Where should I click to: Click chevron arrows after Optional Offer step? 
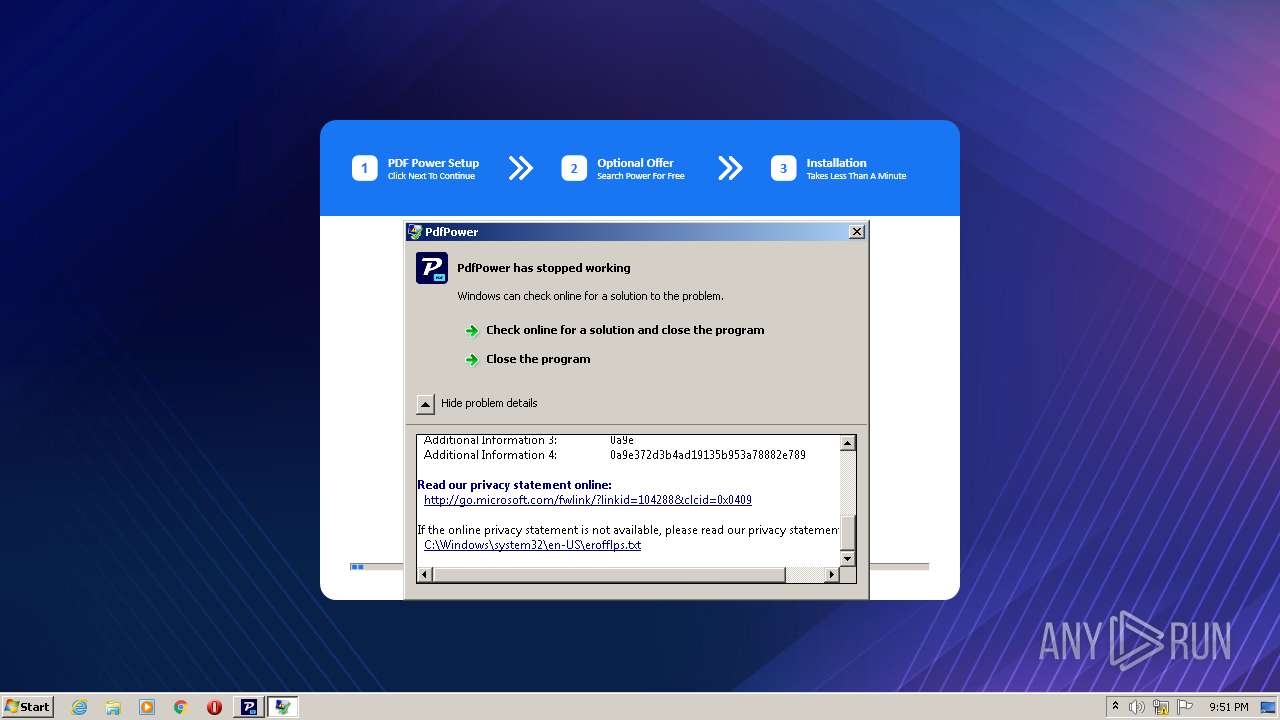coord(730,168)
